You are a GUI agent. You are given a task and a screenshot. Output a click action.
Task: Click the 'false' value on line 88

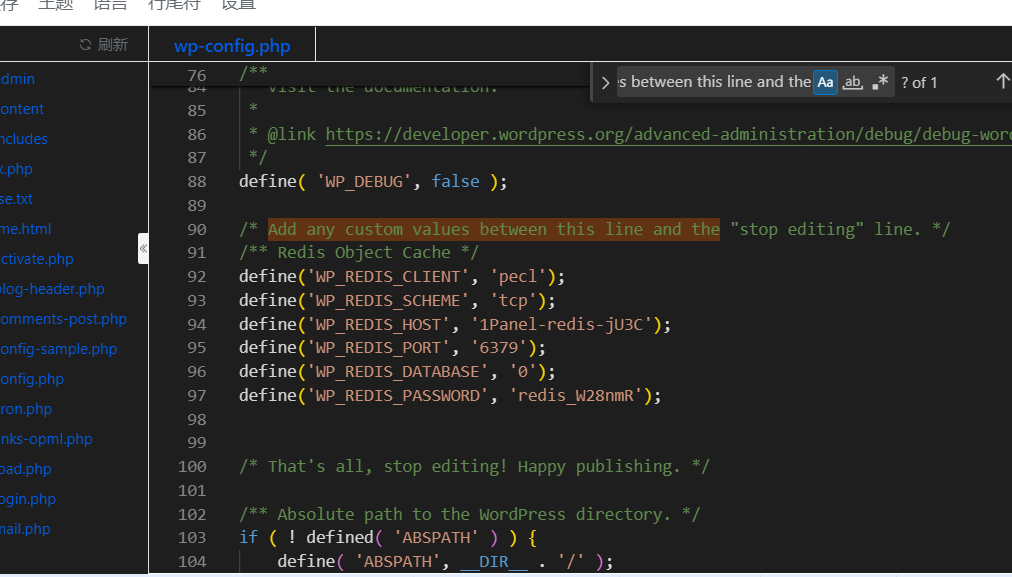(456, 181)
